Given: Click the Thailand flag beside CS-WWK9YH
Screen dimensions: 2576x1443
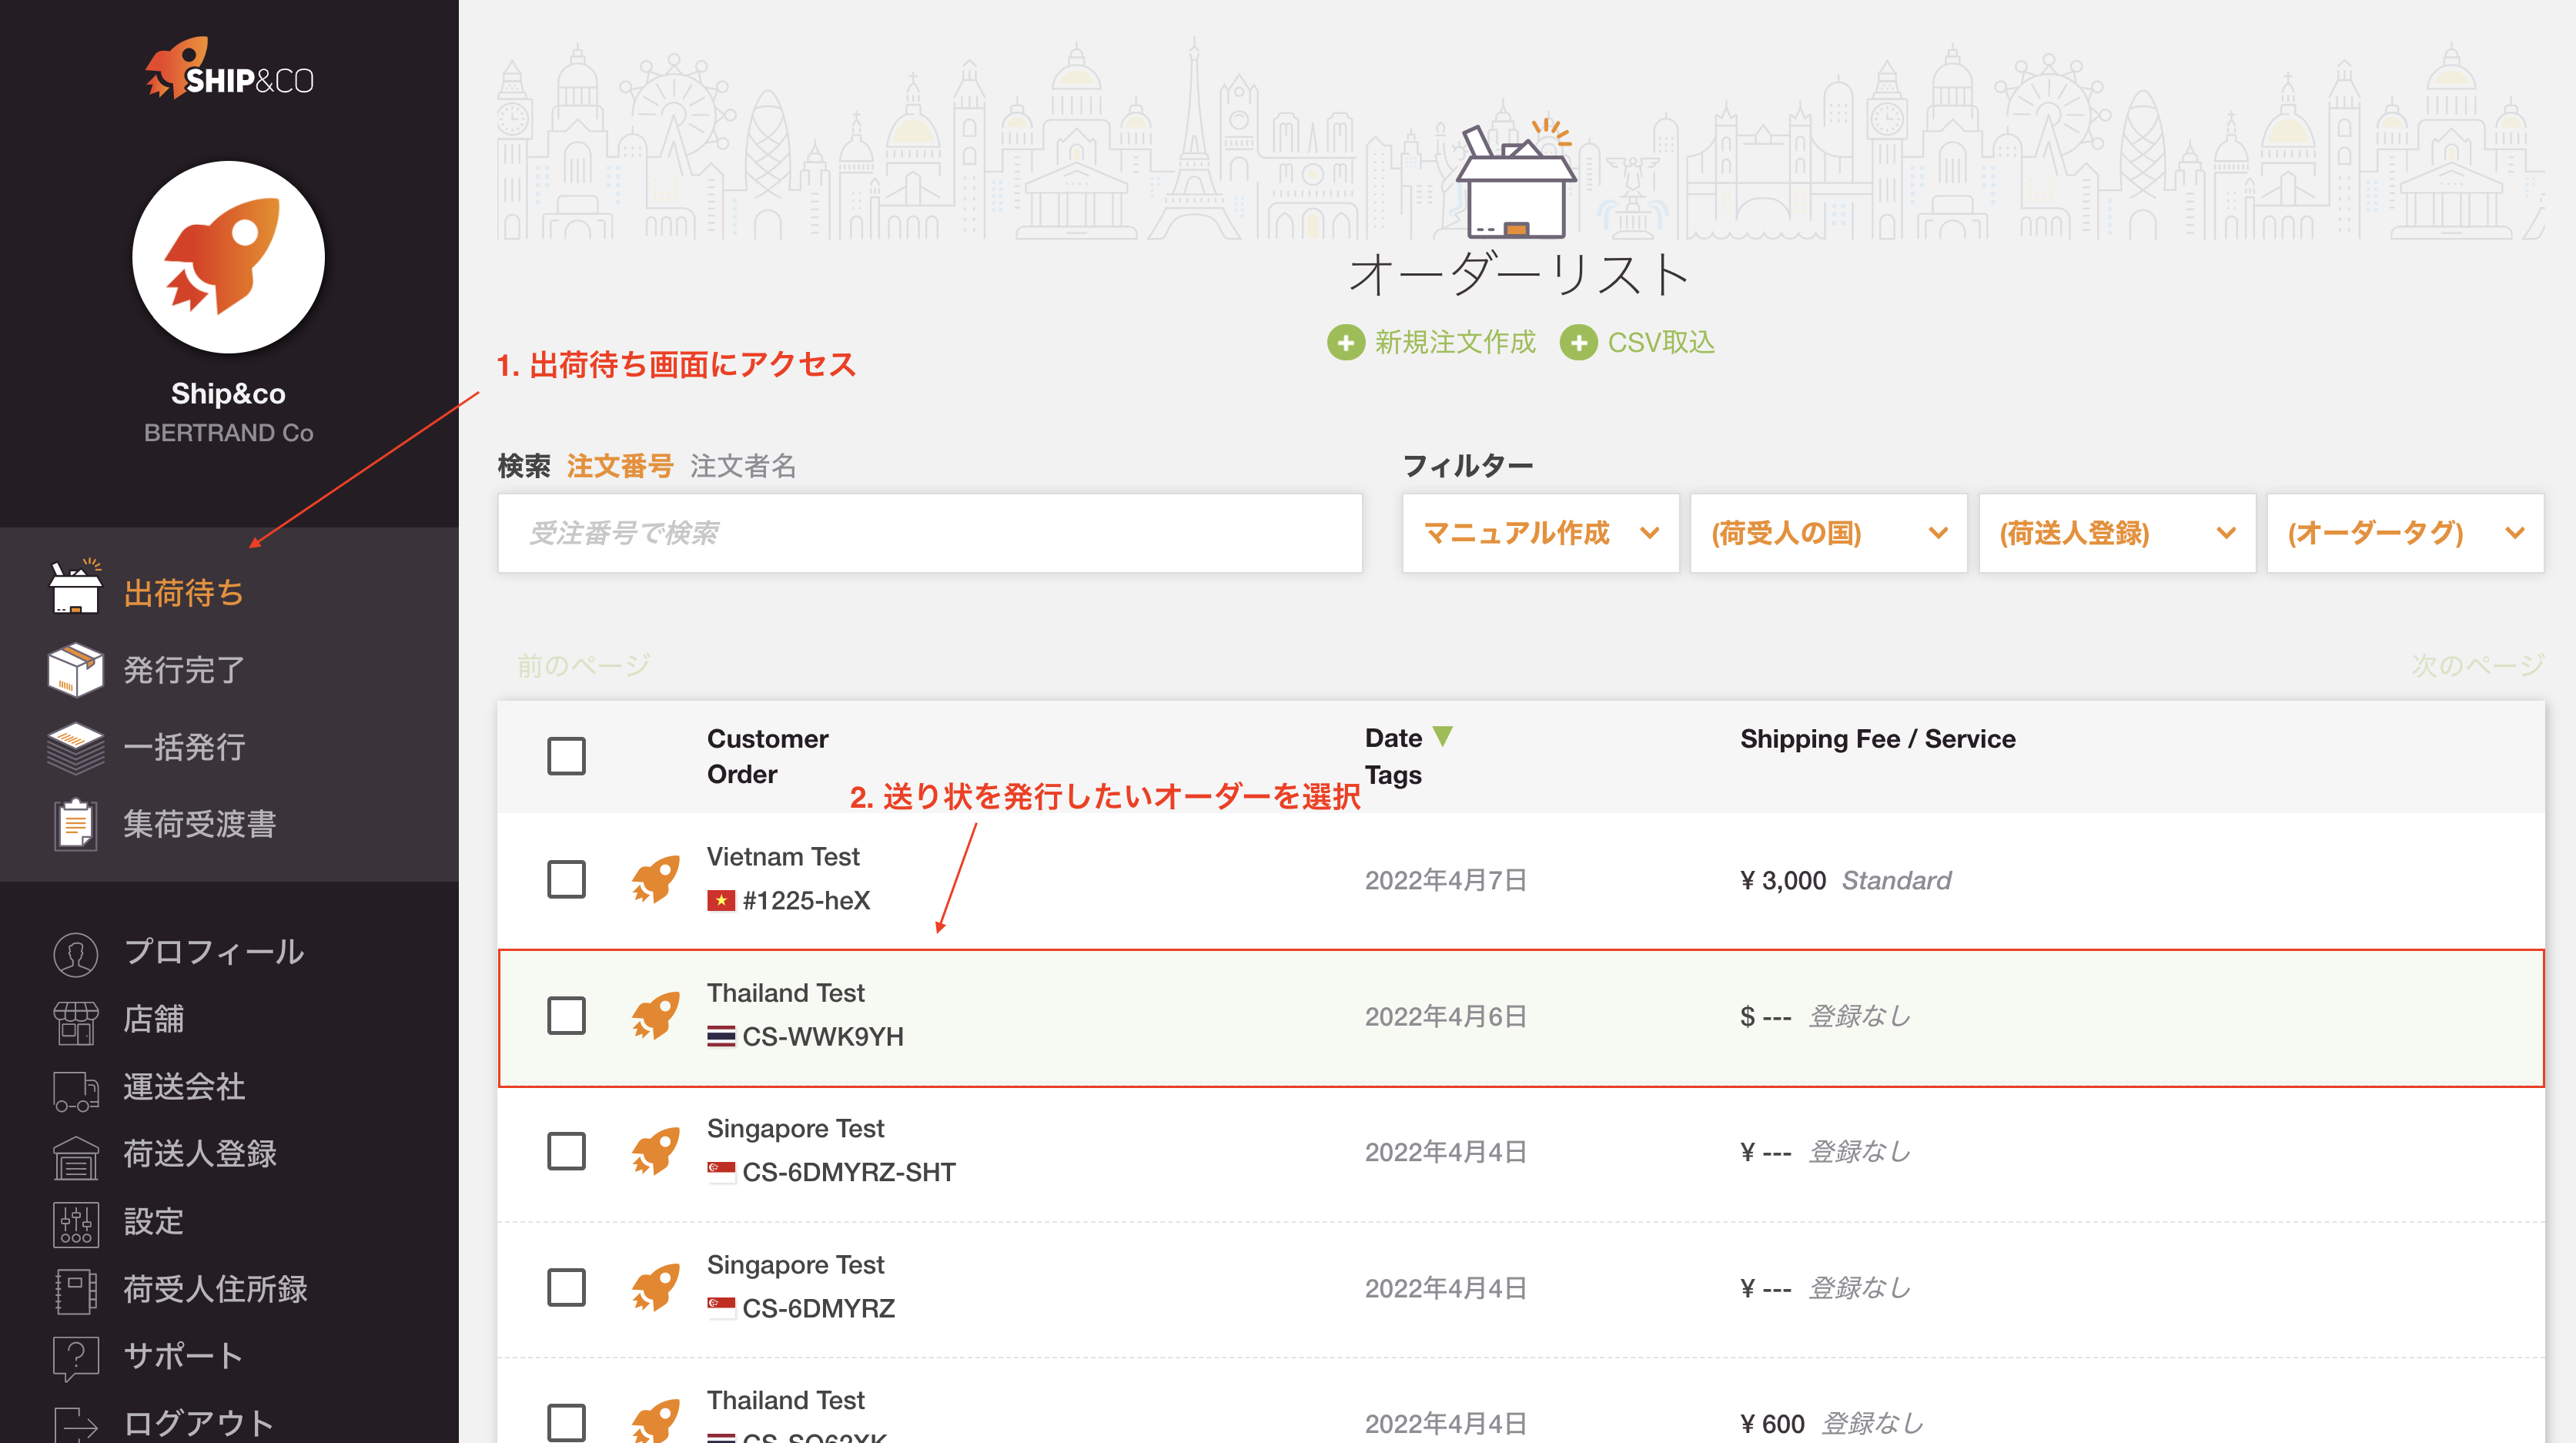Looking at the screenshot, I should tap(721, 1037).
